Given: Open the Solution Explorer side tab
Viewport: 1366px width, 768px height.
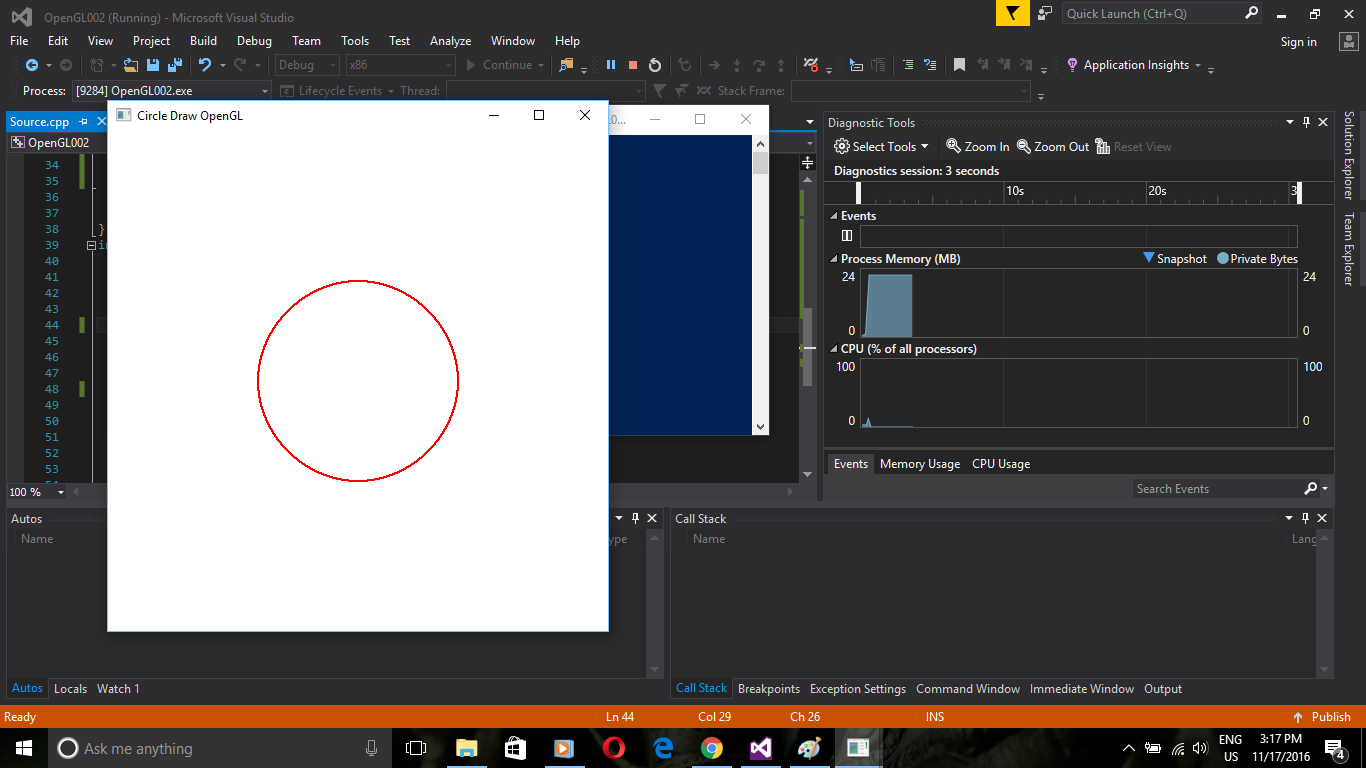Looking at the screenshot, I should pyautogui.click(x=1348, y=155).
